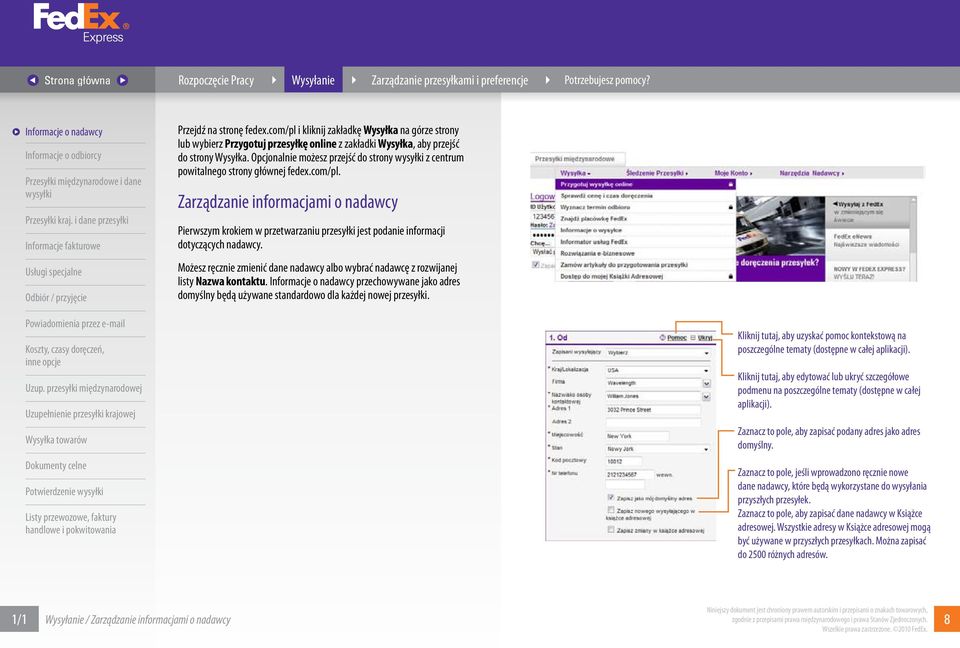960x648 pixels.
Task: Click lock icon on Przygotuj wysyłkę online
Action: [x=730, y=184]
